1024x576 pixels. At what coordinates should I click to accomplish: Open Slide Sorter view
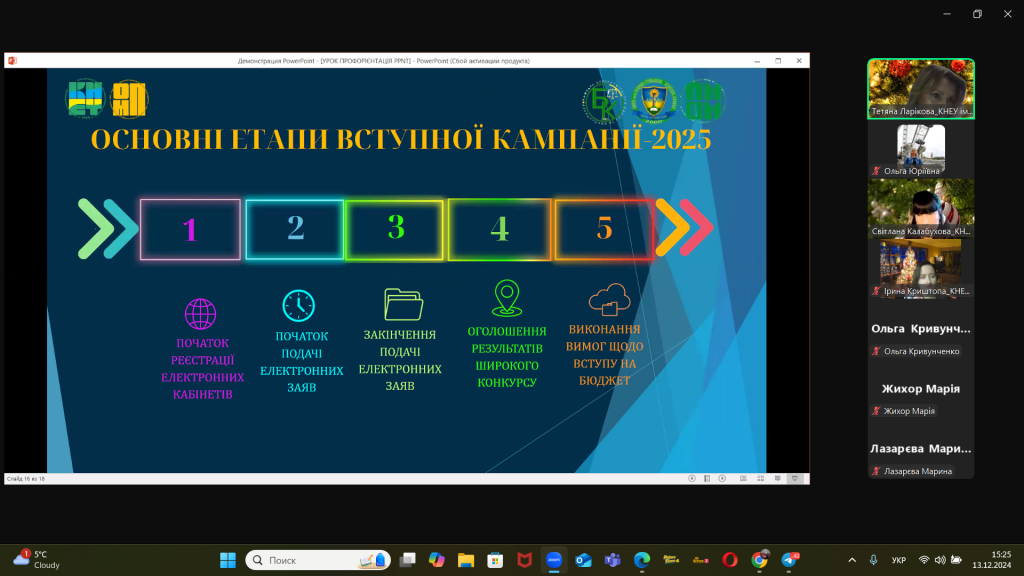click(x=763, y=479)
